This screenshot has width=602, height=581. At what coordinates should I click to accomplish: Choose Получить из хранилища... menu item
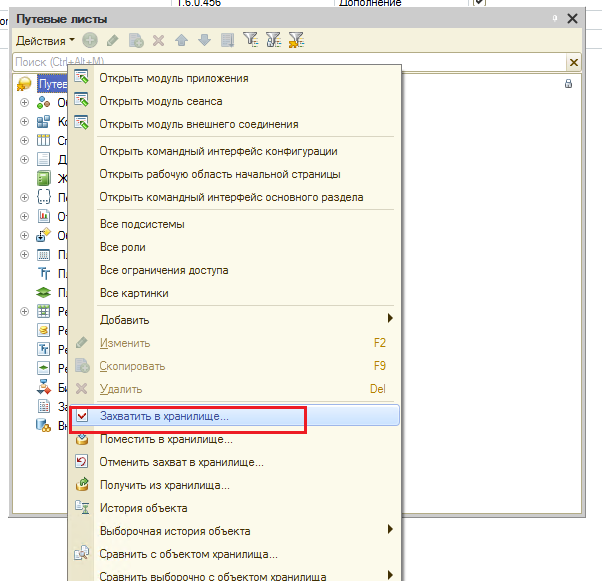click(x=235, y=485)
